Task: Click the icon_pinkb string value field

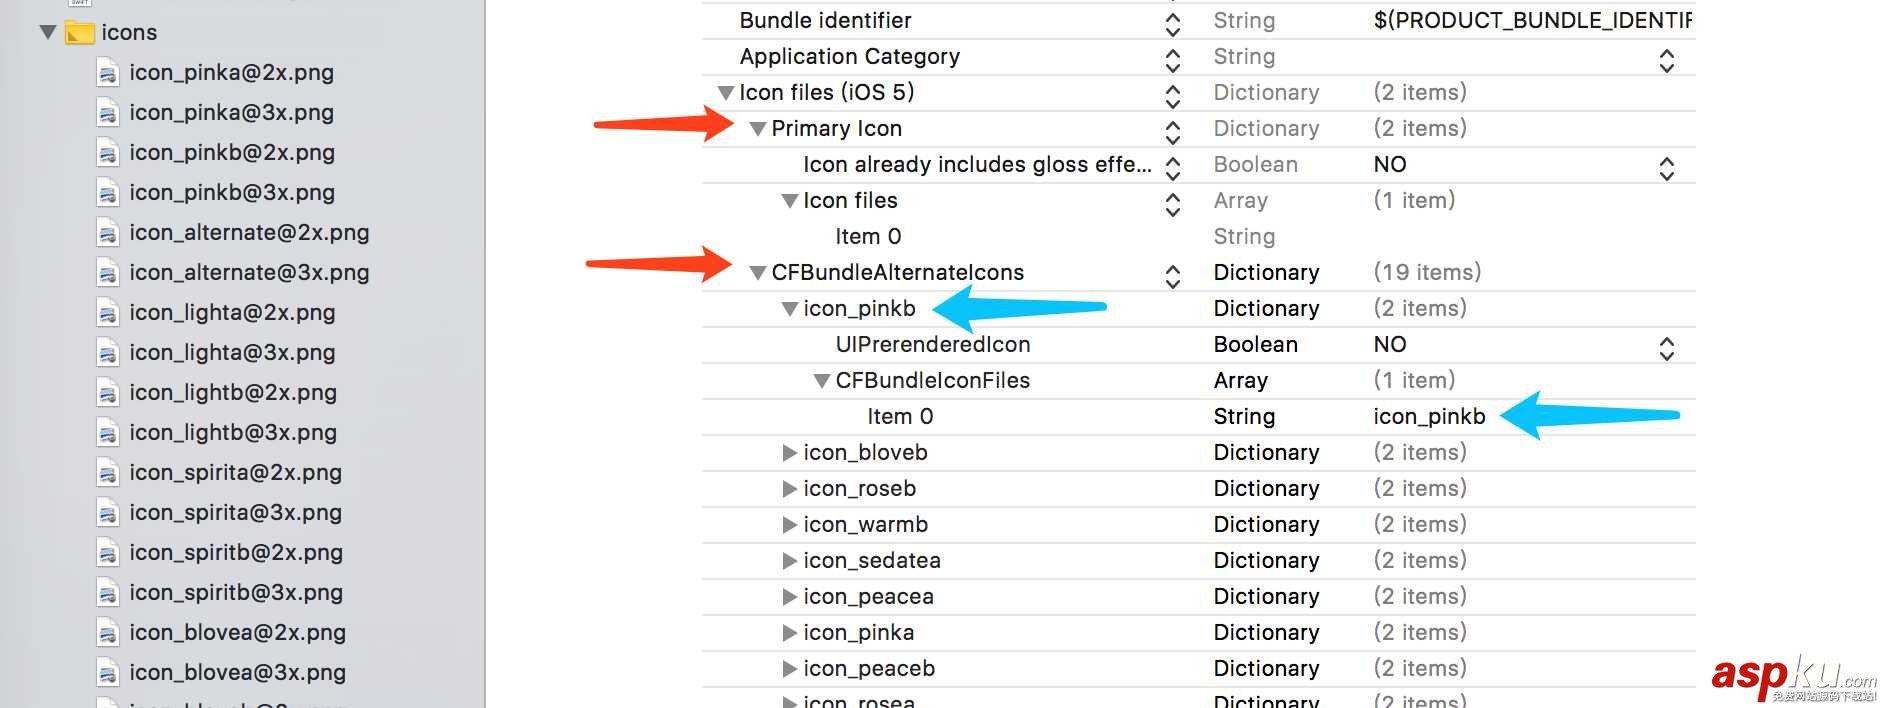Action: click(1429, 417)
